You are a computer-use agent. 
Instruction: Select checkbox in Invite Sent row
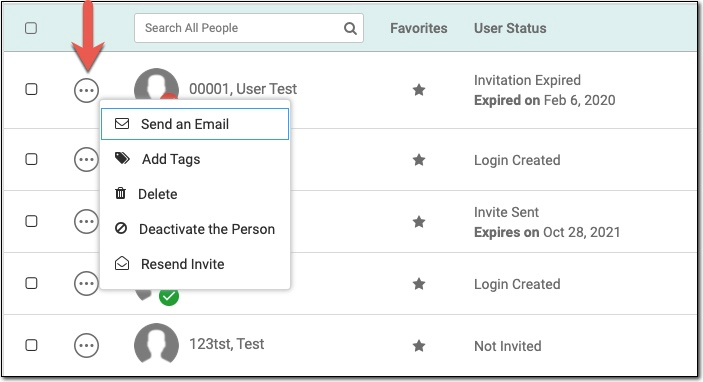pos(31,221)
